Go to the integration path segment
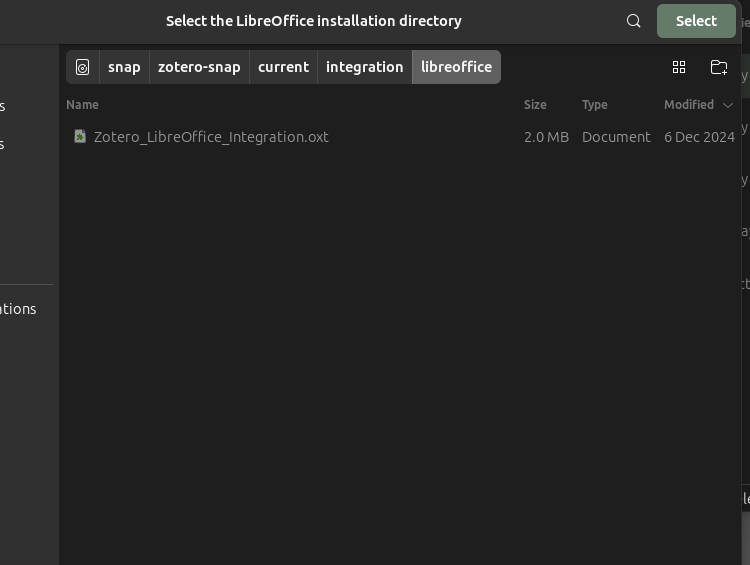 pos(364,67)
